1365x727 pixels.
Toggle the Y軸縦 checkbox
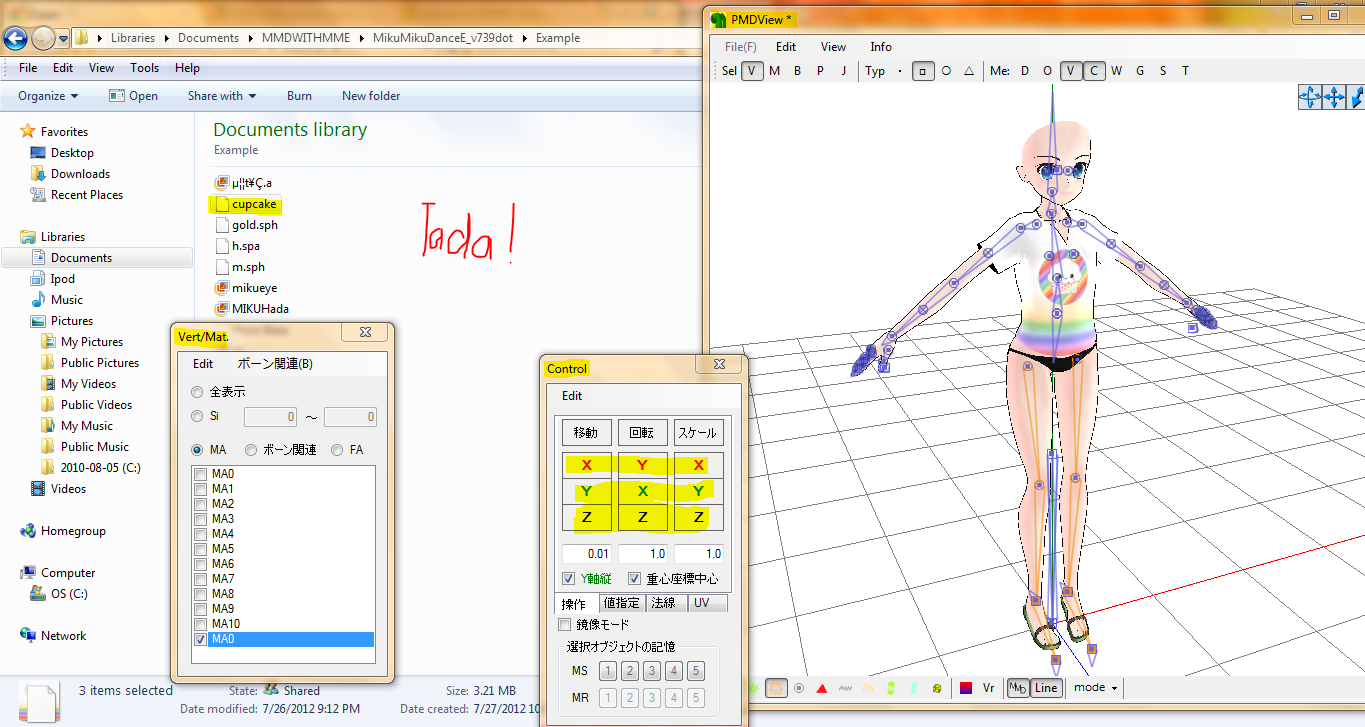pyautogui.click(x=568, y=579)
